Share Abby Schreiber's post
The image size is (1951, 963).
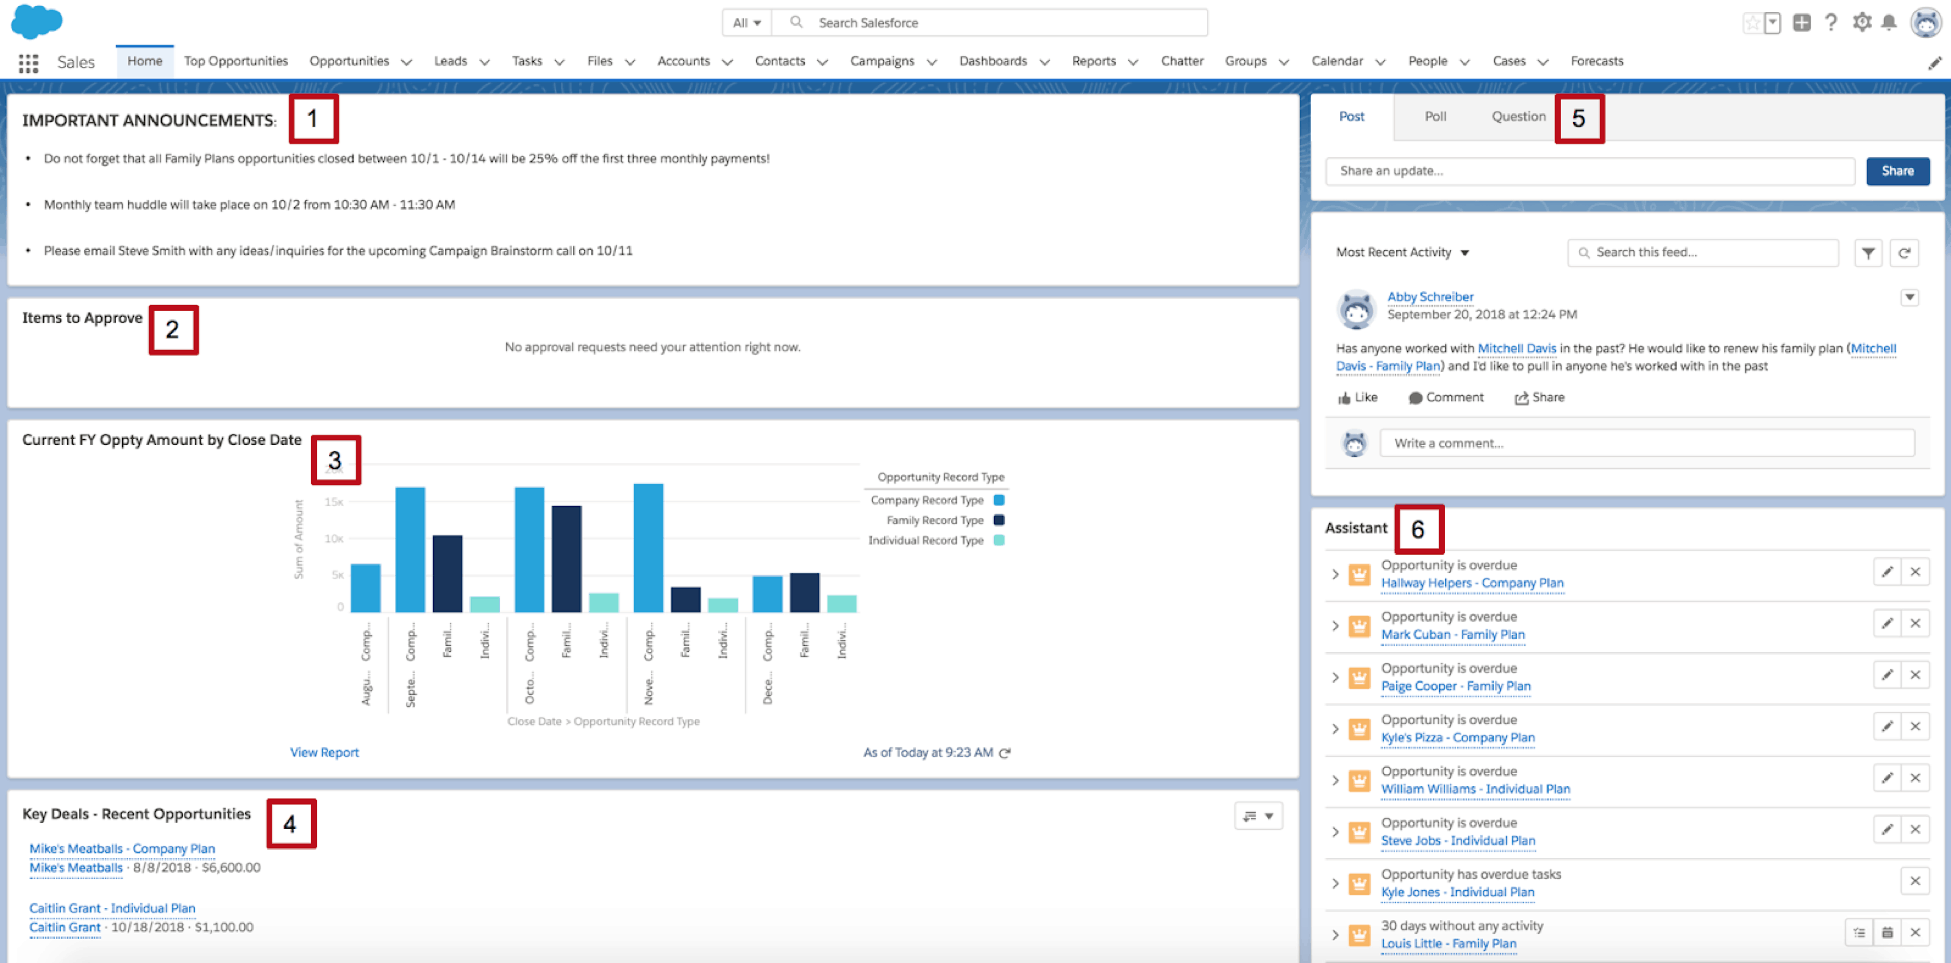click(1539, 398)
